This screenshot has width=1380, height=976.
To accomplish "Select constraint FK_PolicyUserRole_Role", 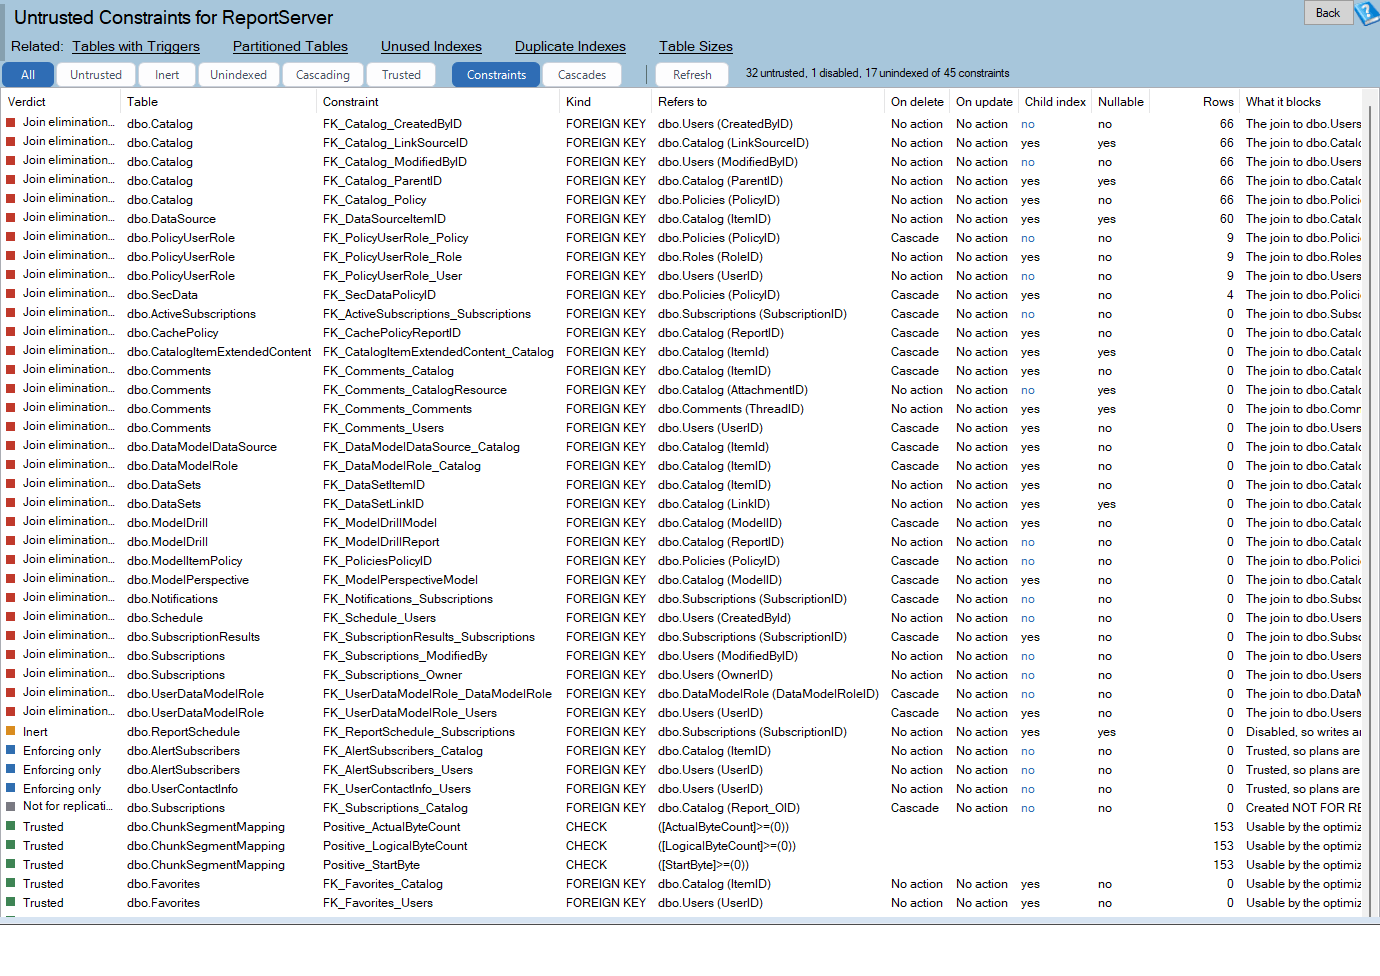I will click(392, 257).
